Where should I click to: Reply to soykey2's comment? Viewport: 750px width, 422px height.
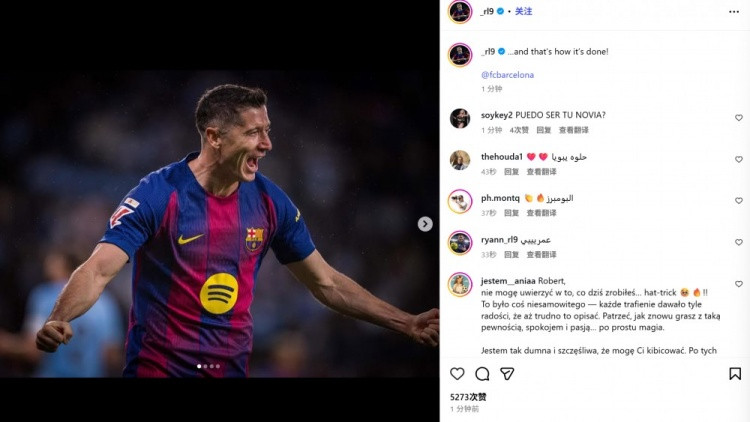(543, 130)
